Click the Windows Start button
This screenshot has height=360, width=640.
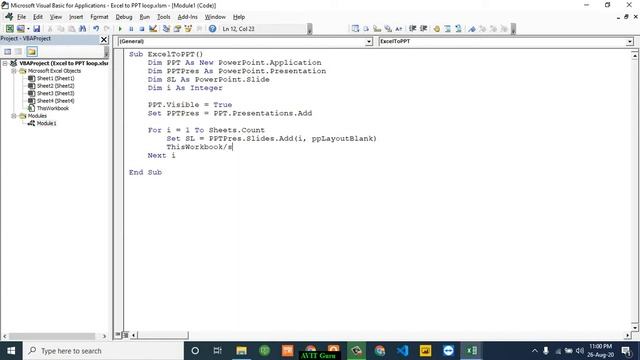tap(11, 351)
